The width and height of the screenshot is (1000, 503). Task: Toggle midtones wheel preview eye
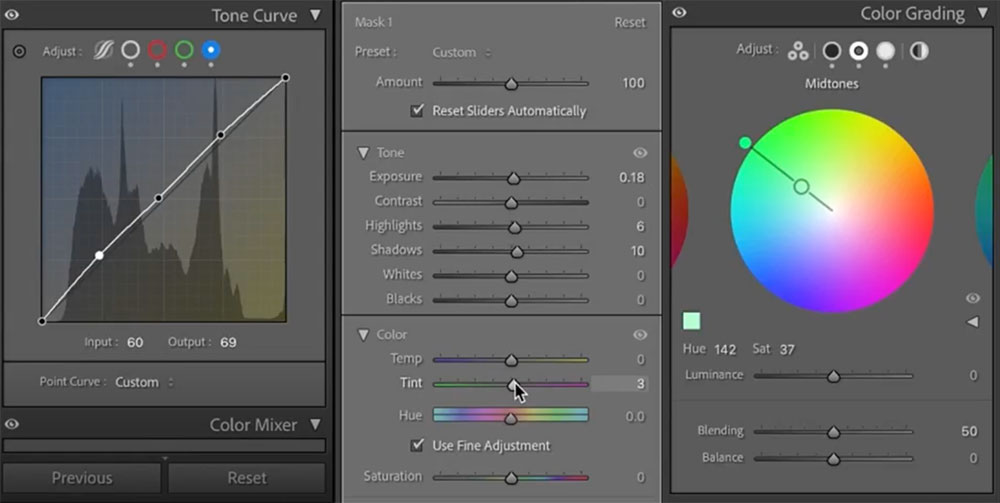[x=973, y=298]
